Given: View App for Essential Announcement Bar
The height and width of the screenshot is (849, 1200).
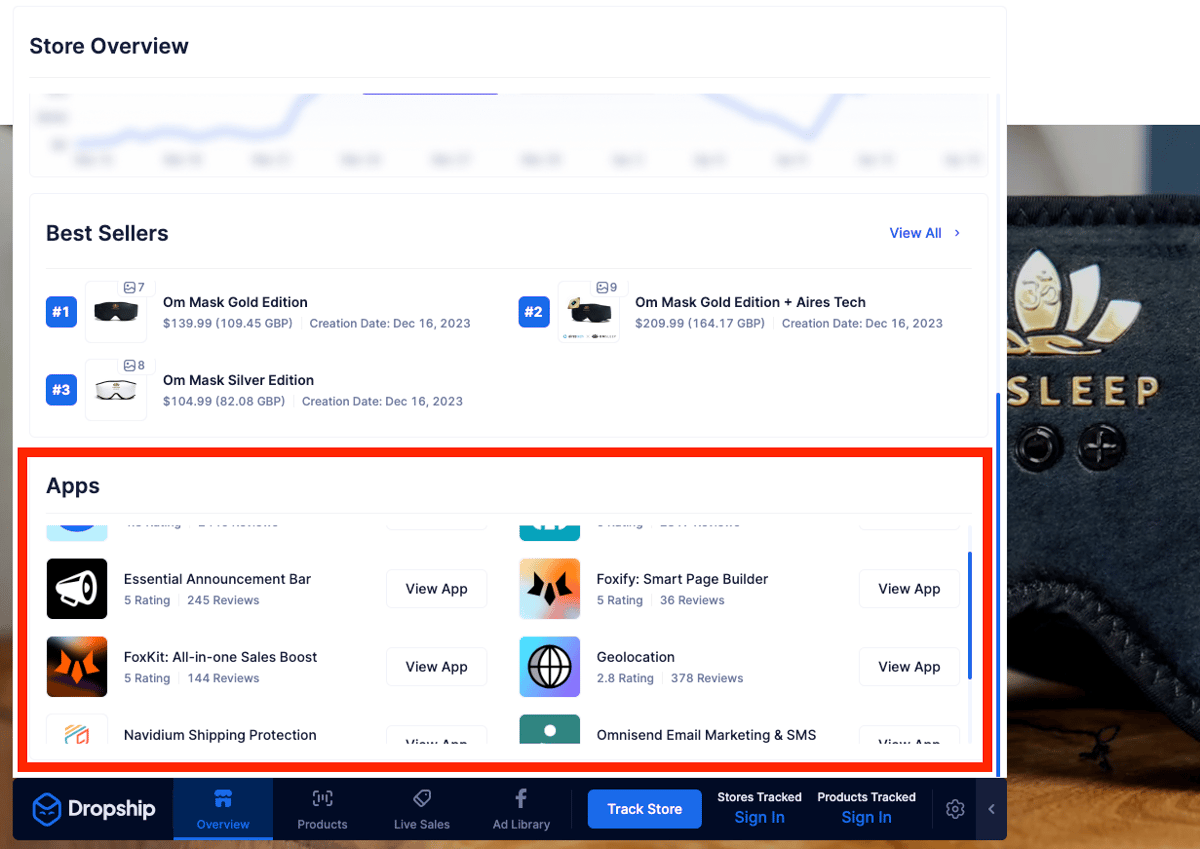Looking at the screenshot, I should click(x=436, y=589).
